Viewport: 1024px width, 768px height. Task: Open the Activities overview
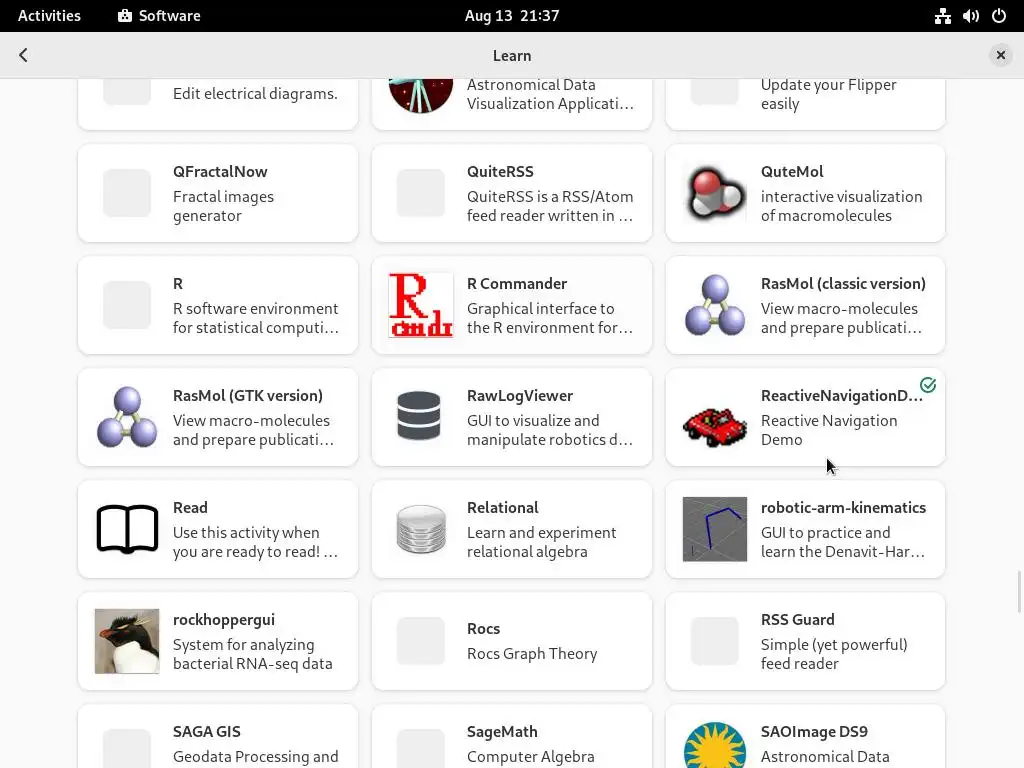(49, 16)
